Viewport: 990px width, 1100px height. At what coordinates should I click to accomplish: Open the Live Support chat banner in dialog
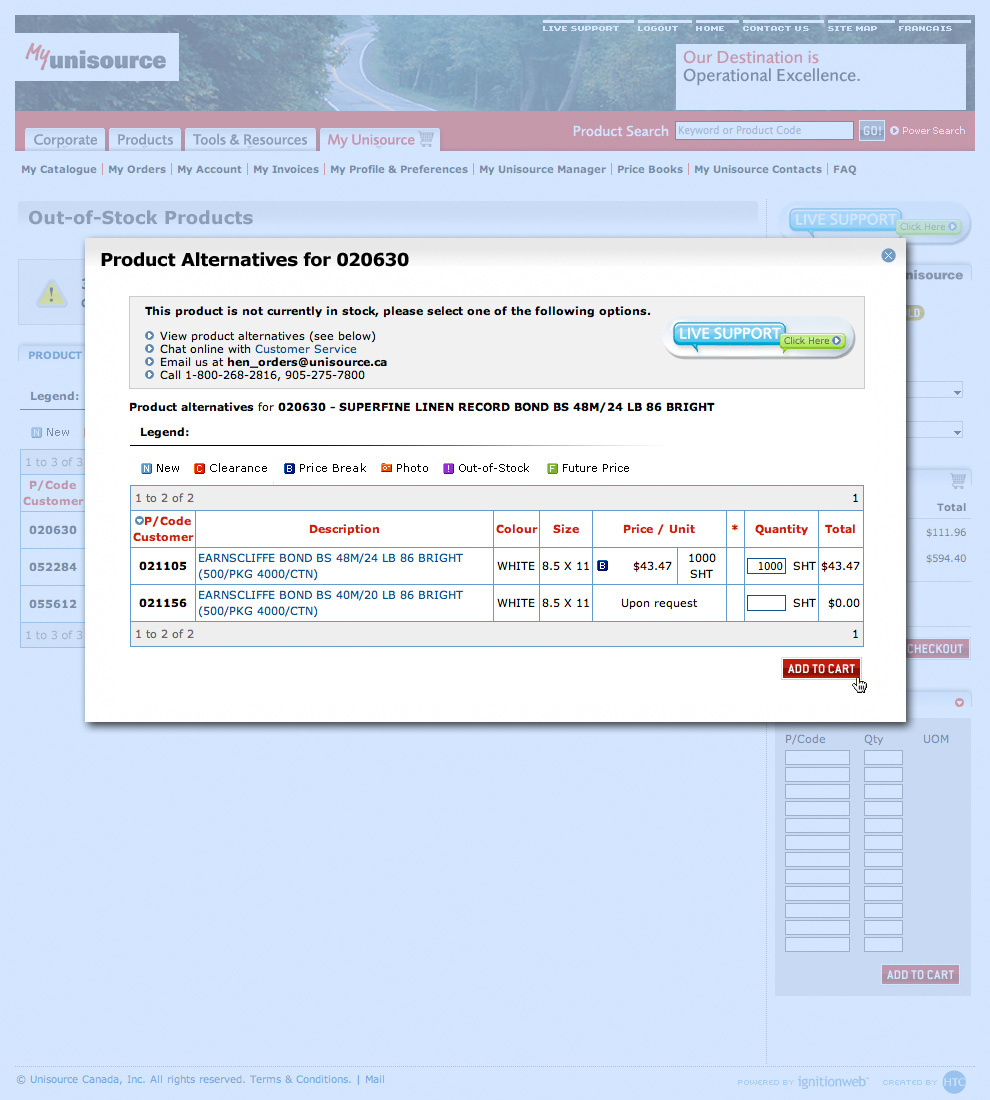point(758,337)
